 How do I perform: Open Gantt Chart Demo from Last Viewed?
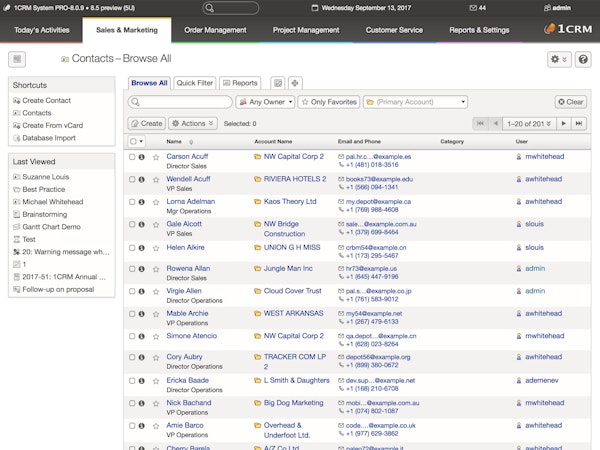pyautogui.click(x=51, y=227)
